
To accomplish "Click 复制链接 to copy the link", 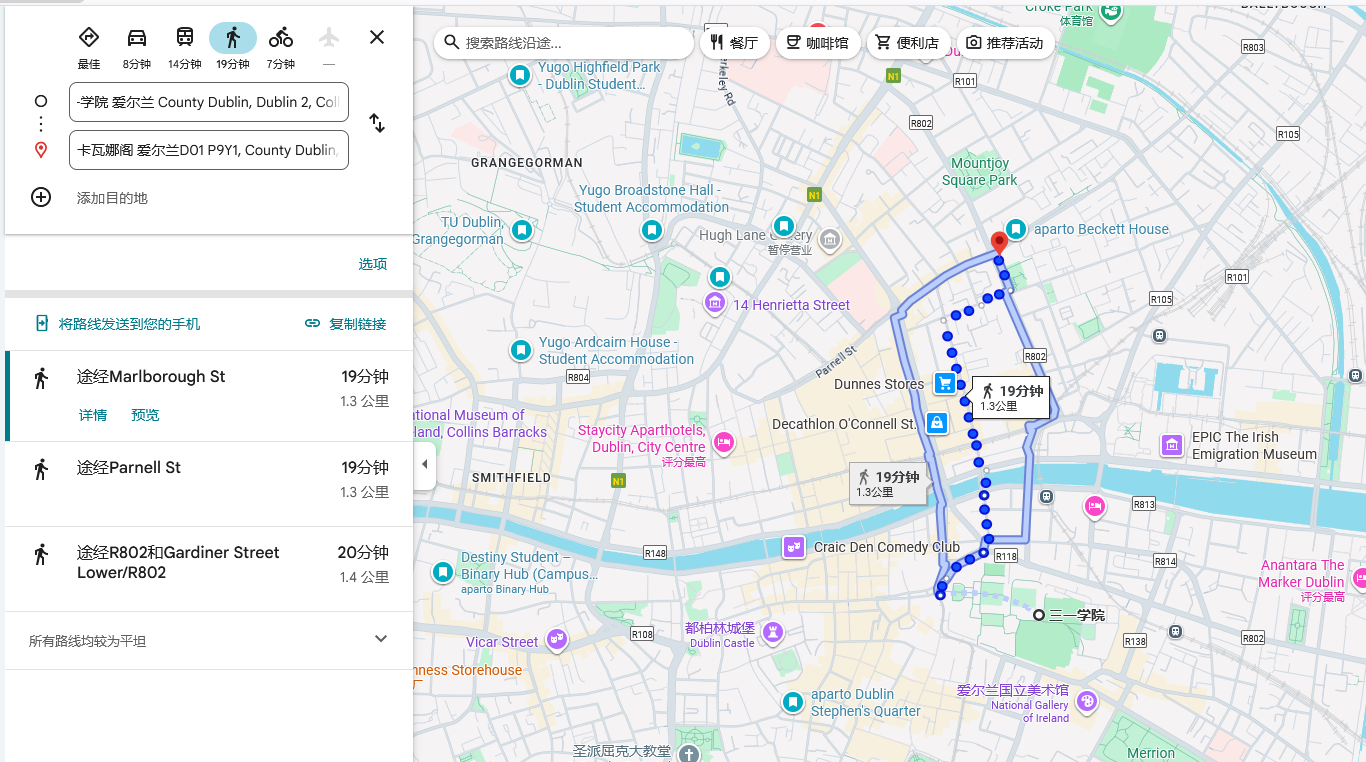I will pyautogui.click(x=346, y=324).
